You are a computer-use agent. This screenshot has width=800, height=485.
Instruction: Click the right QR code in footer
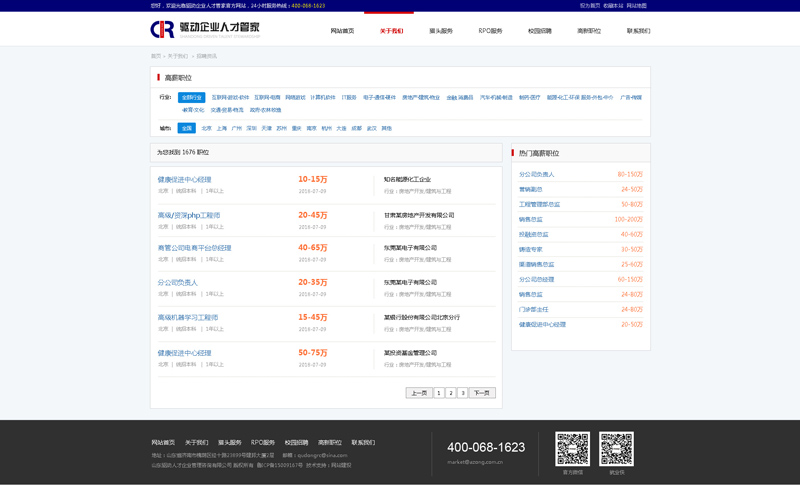click(616, 449)
